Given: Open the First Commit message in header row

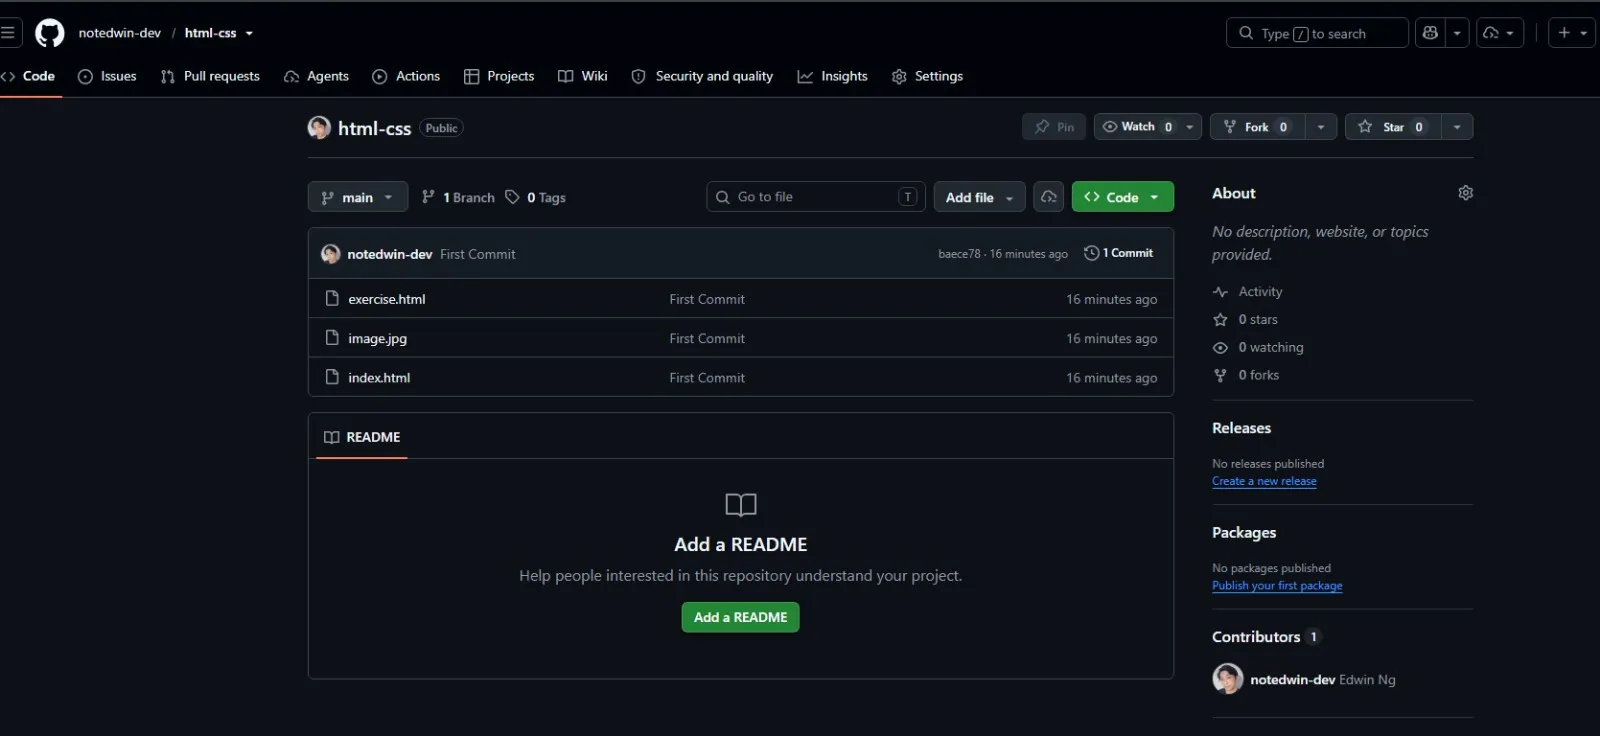Looking at the screenshot, I should tap(478, 254).
